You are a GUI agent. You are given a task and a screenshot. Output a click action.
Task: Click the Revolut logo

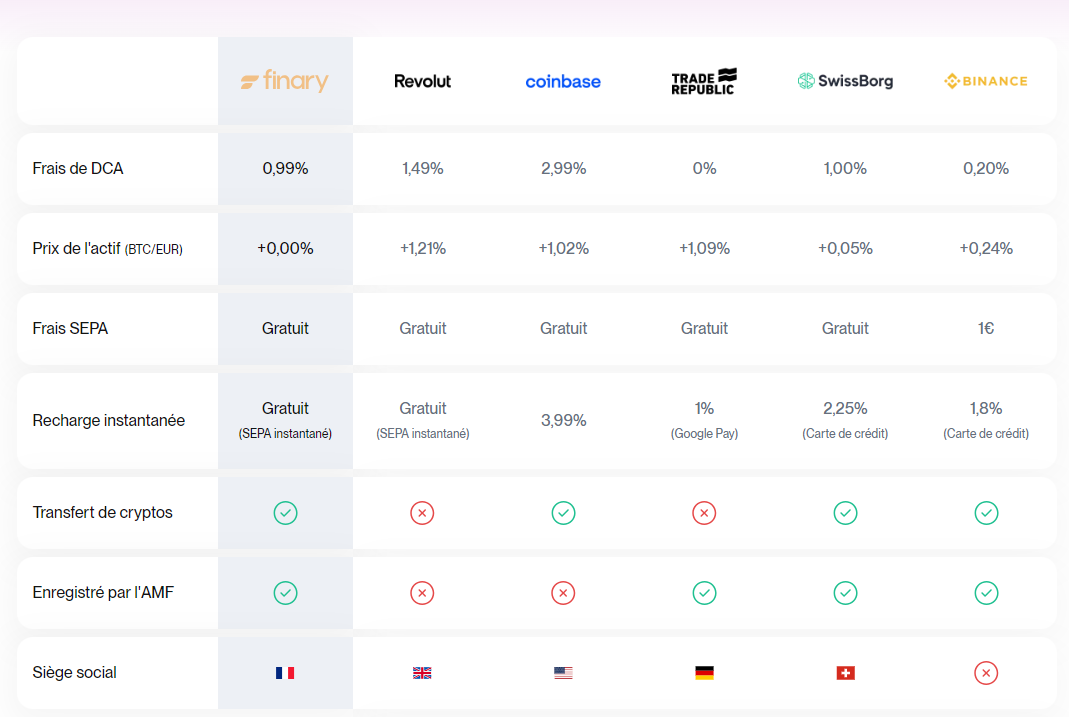[x=422, y=81]
